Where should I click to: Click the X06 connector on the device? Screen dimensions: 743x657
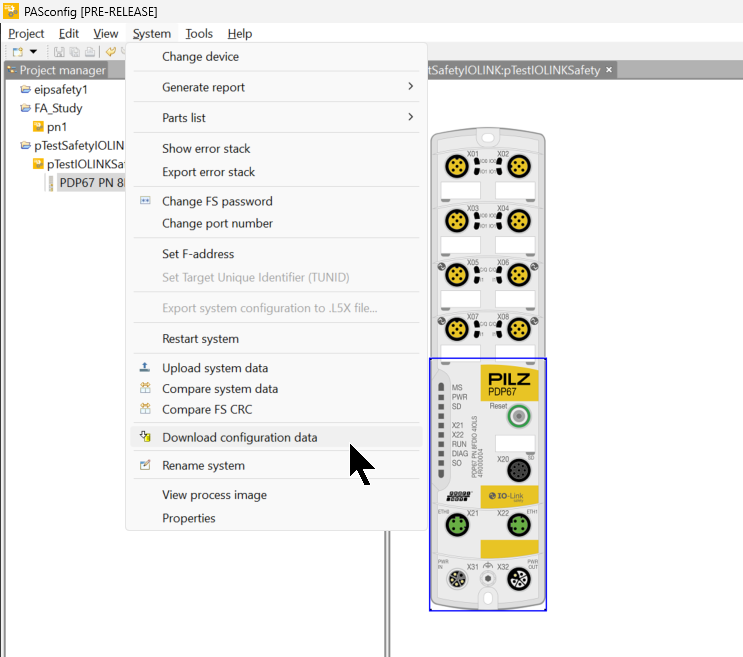point(519,275)
